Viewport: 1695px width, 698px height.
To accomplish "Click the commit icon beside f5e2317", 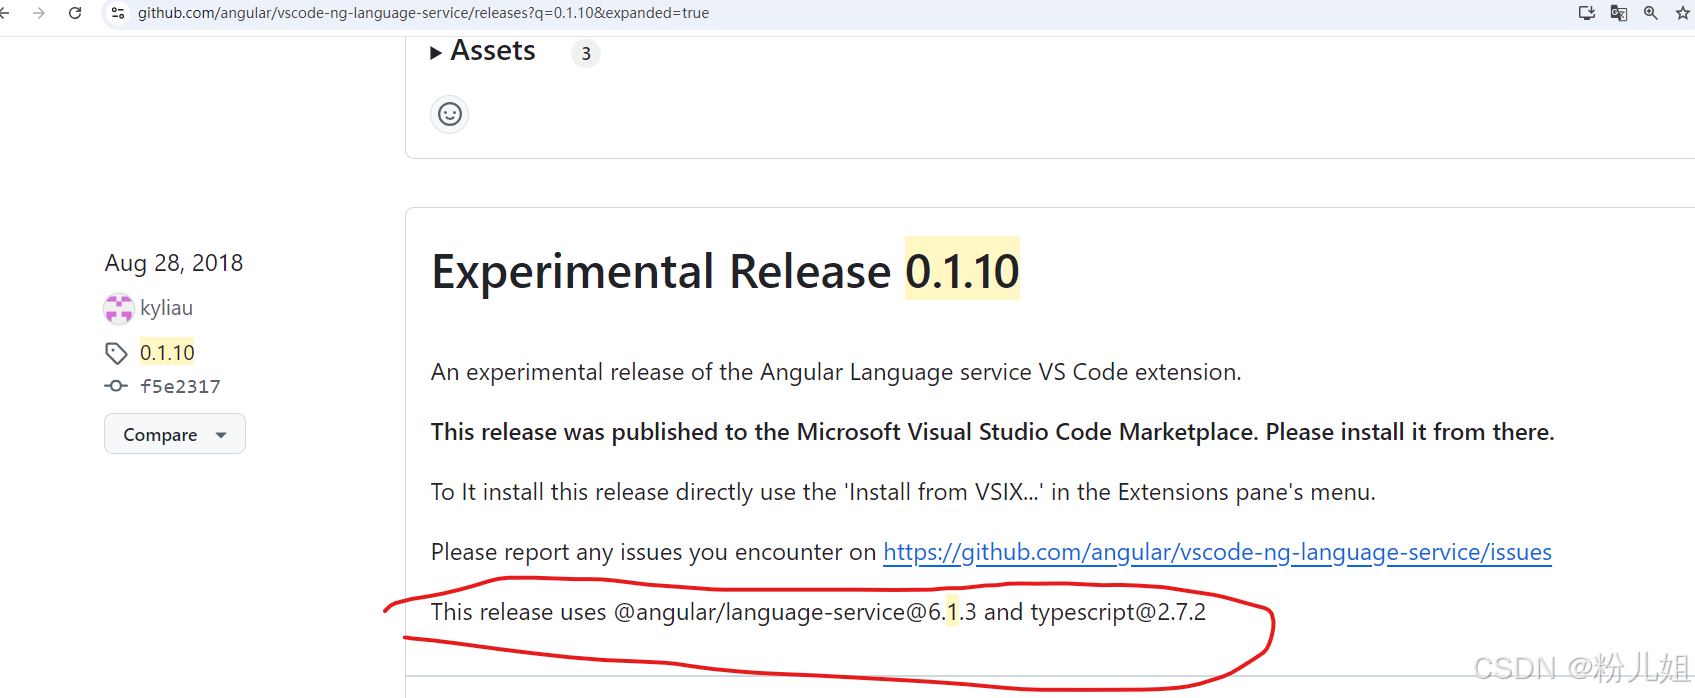I will point(116,386).
